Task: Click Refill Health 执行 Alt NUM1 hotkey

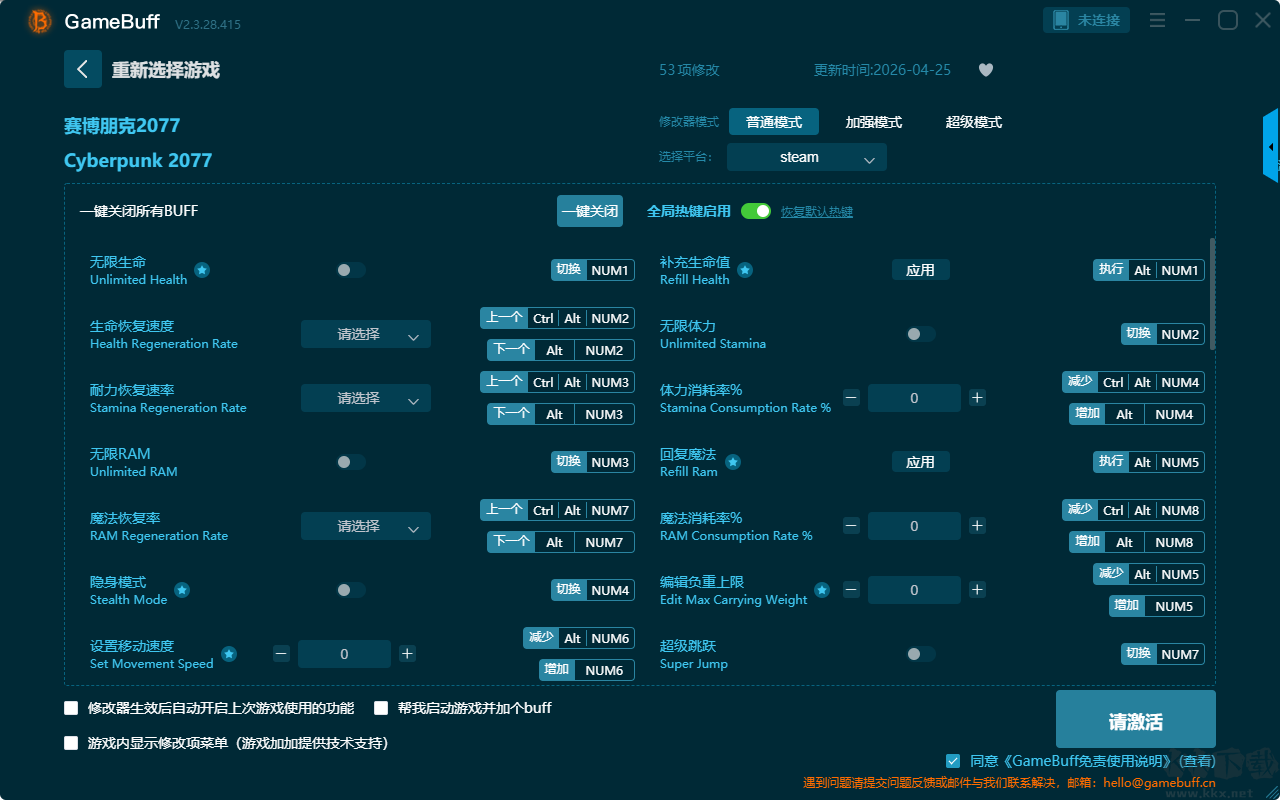Action: point(1149,270)
